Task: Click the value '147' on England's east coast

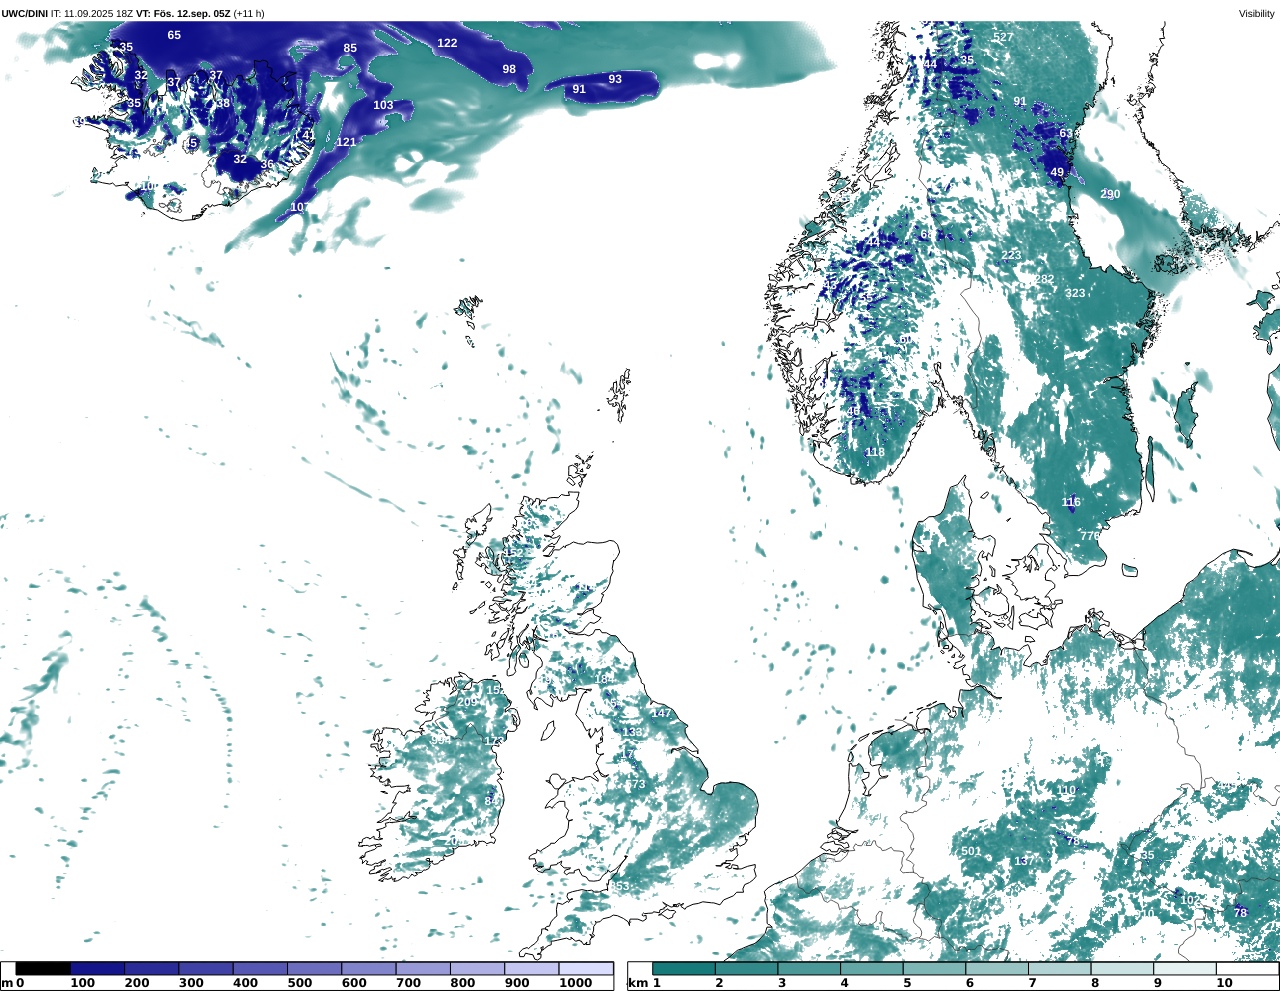Action: tap(661, 712)
